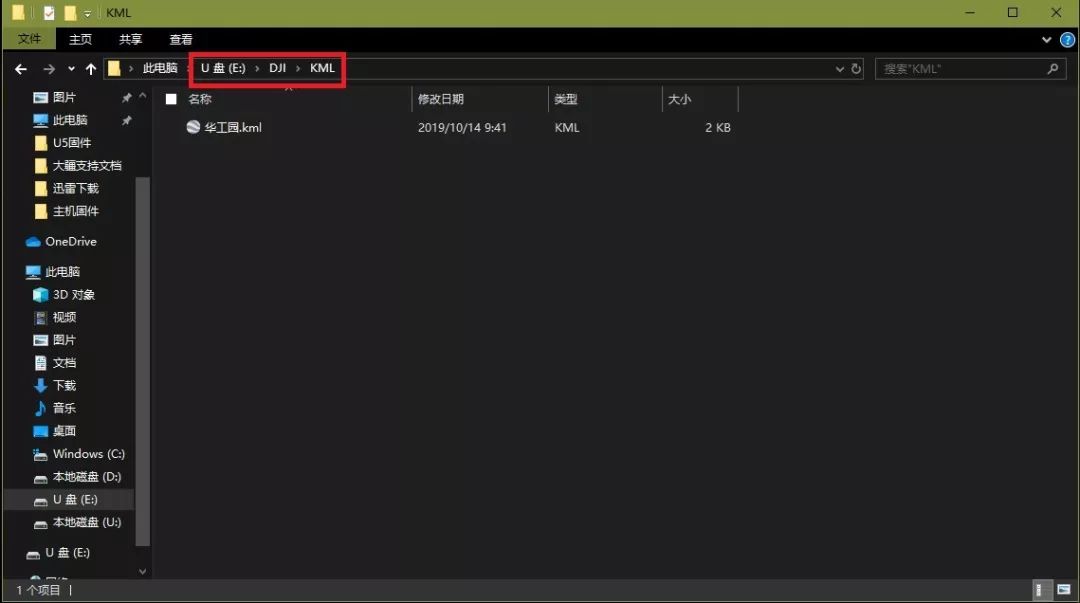Navigate to DJI via the breadcrumb
This screenshot has width=1080, height=603.
pos(277,68)
